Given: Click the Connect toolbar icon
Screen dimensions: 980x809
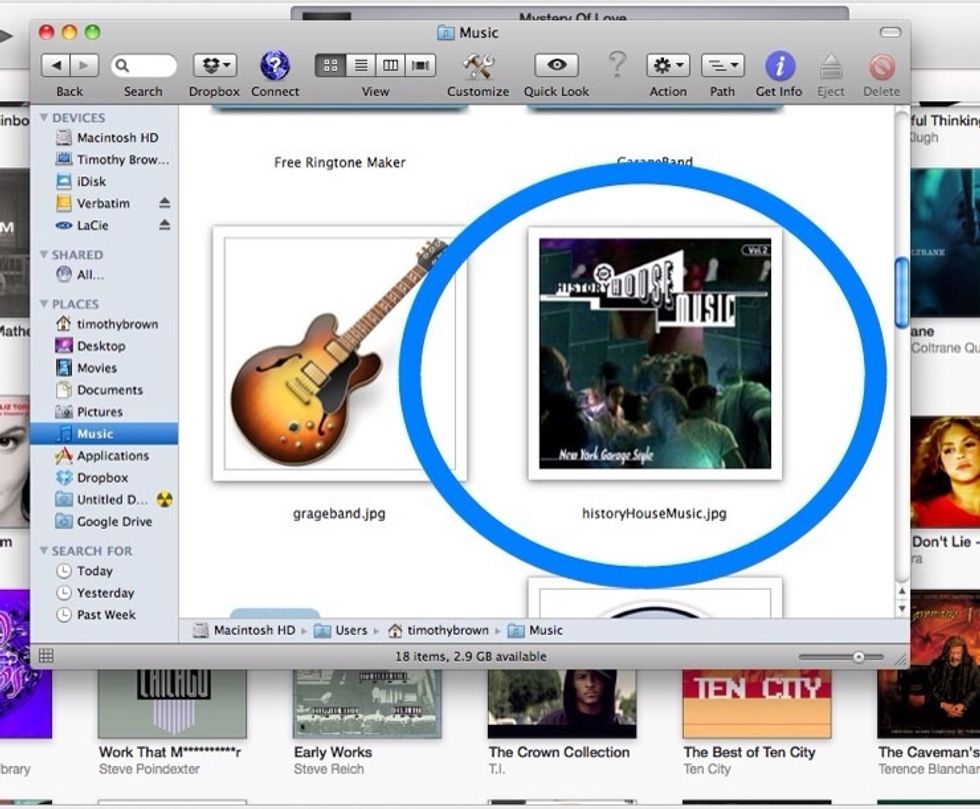Looking at the screenshot, I should (x=273, y=65).
